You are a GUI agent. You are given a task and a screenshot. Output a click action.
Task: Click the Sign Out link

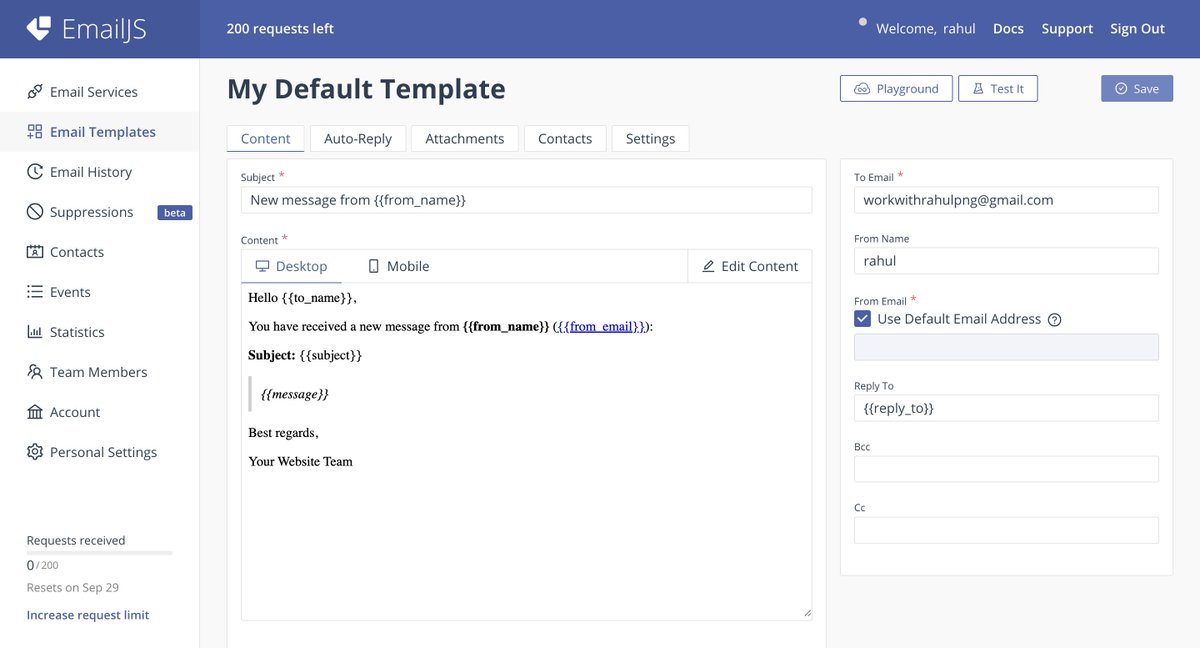pos(1137,29)
